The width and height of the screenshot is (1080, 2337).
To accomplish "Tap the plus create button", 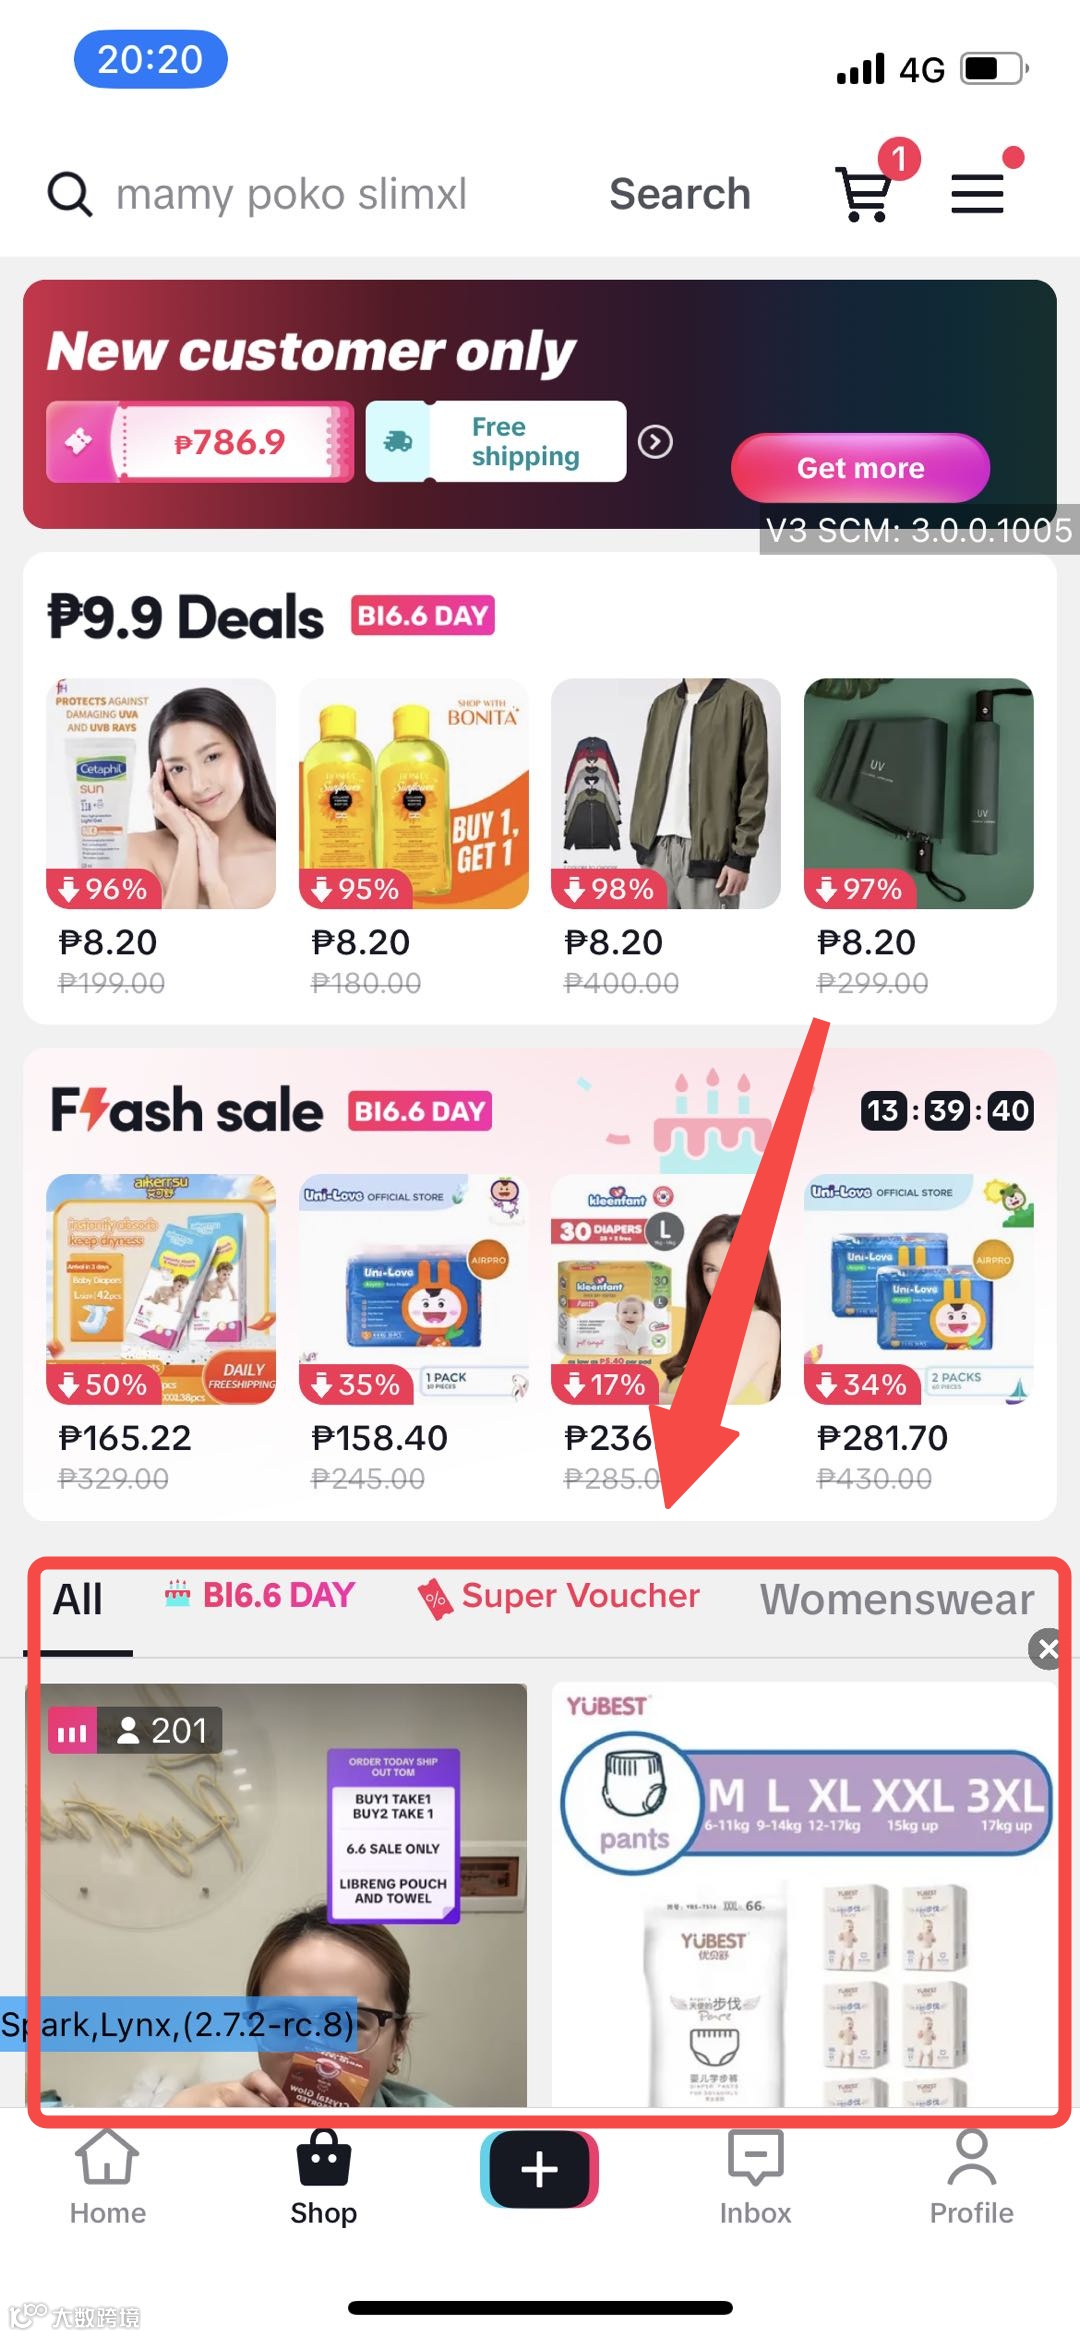I will [539, 2169].
